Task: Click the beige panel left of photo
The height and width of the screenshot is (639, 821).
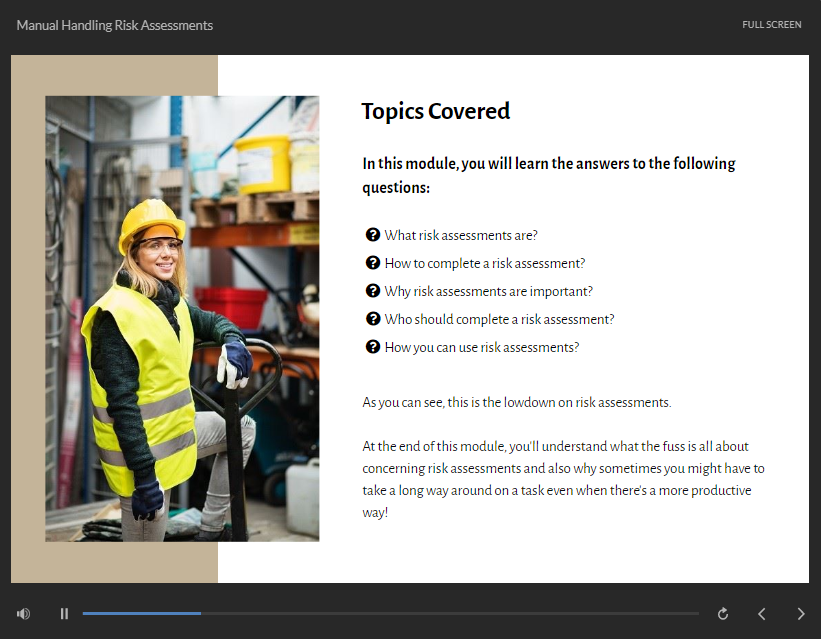Action: (x=28, y=318)
